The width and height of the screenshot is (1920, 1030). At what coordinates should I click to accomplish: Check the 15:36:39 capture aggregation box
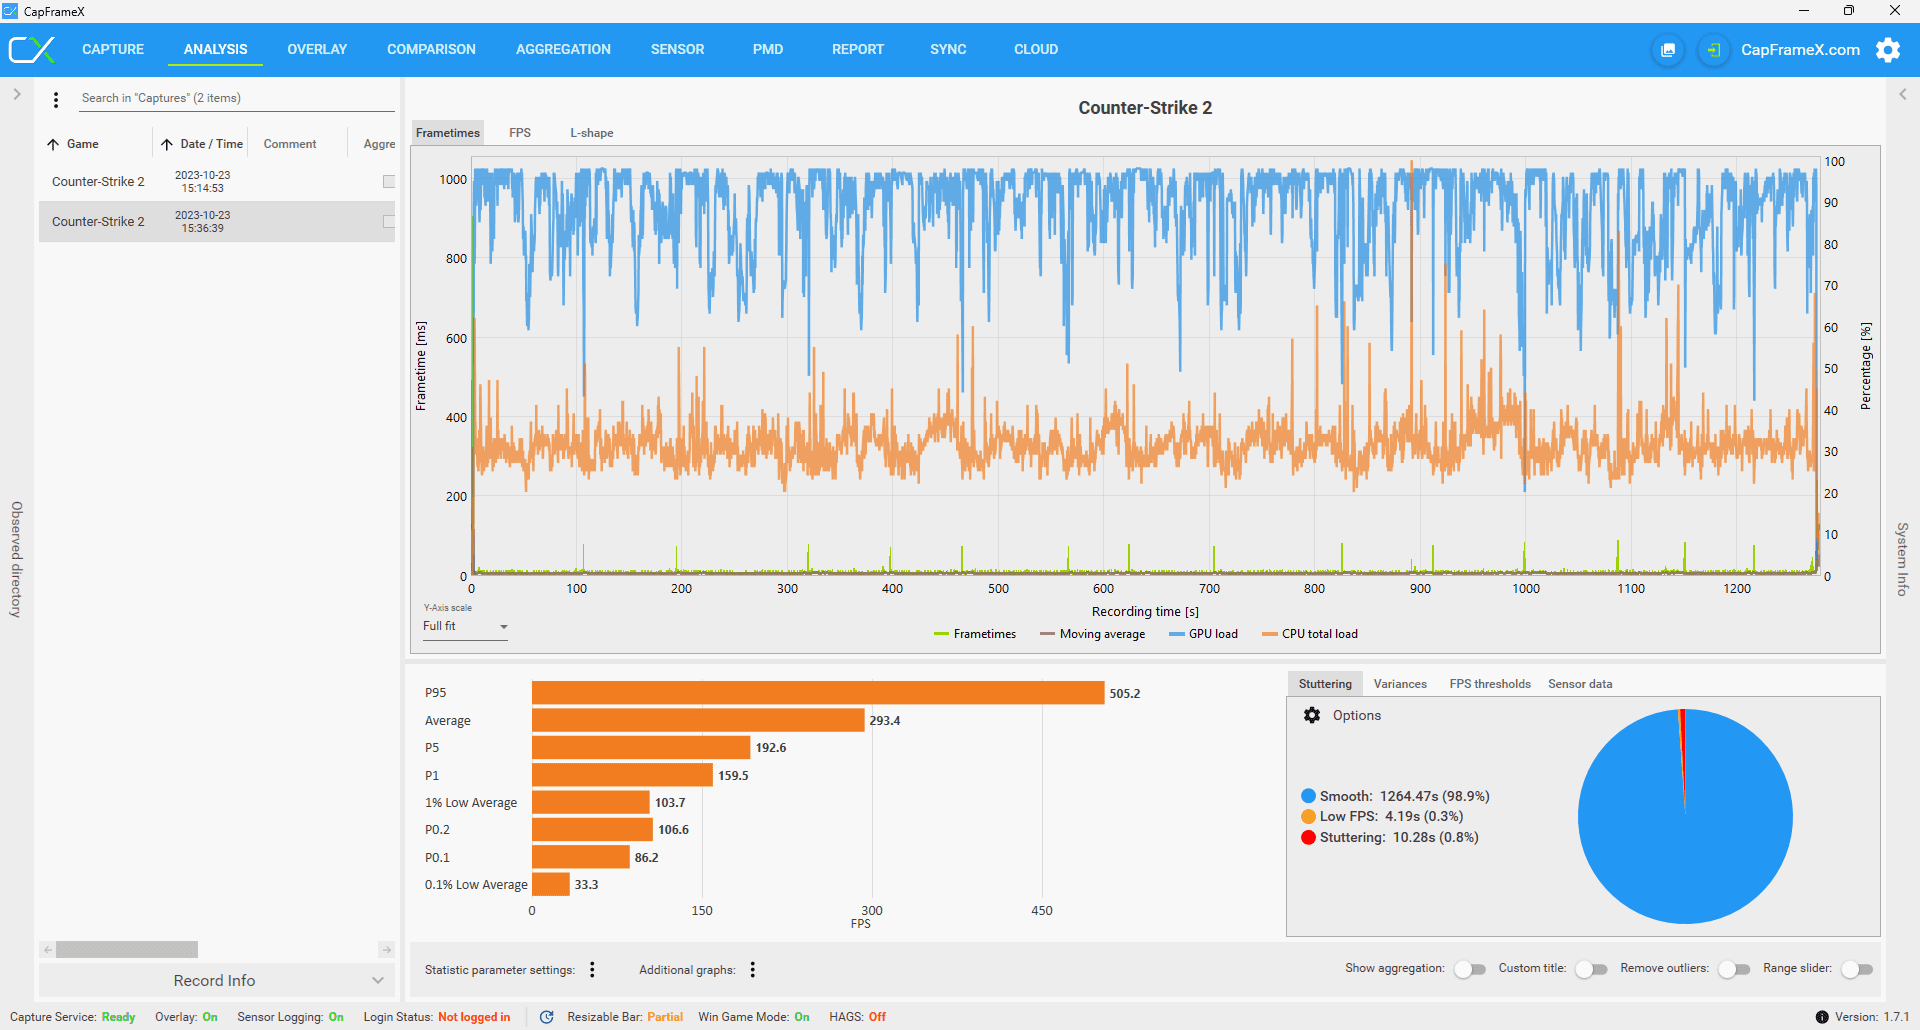(x=389, y=221)
